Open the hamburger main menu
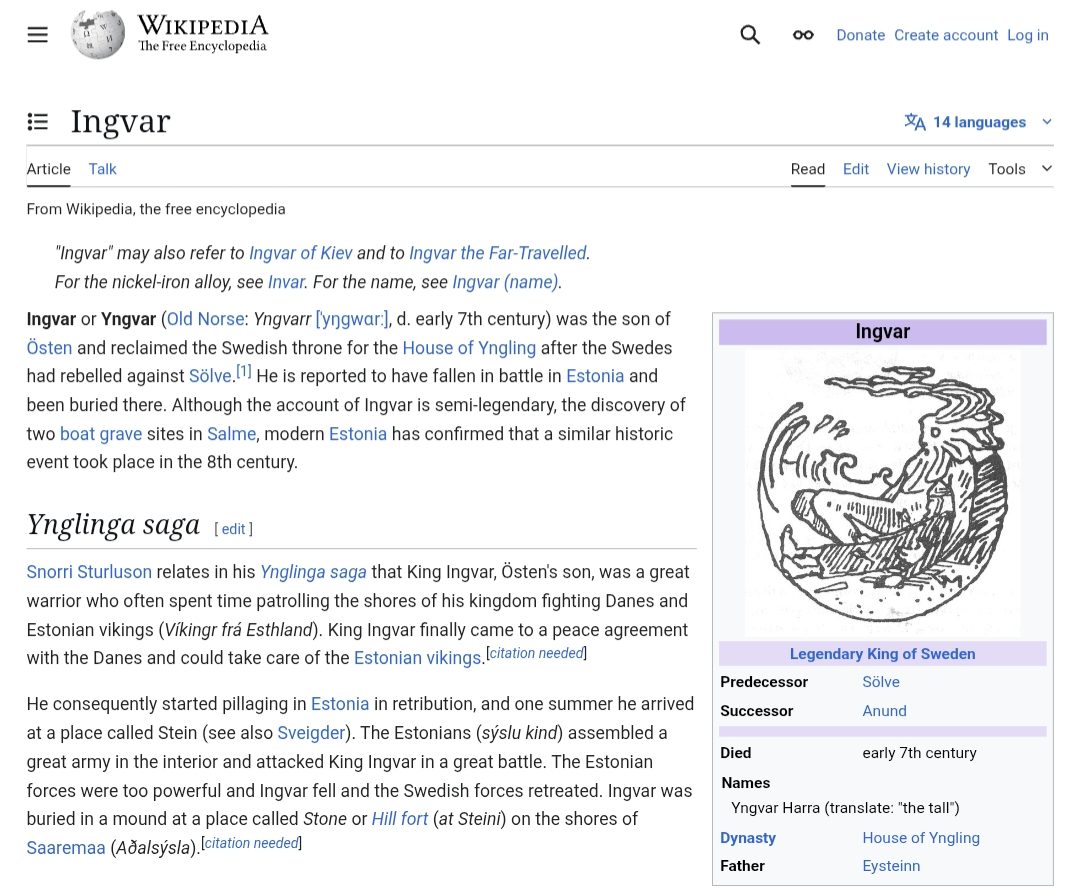The height and width of the screenshot is (890, 1080). [x=38, y=34]
